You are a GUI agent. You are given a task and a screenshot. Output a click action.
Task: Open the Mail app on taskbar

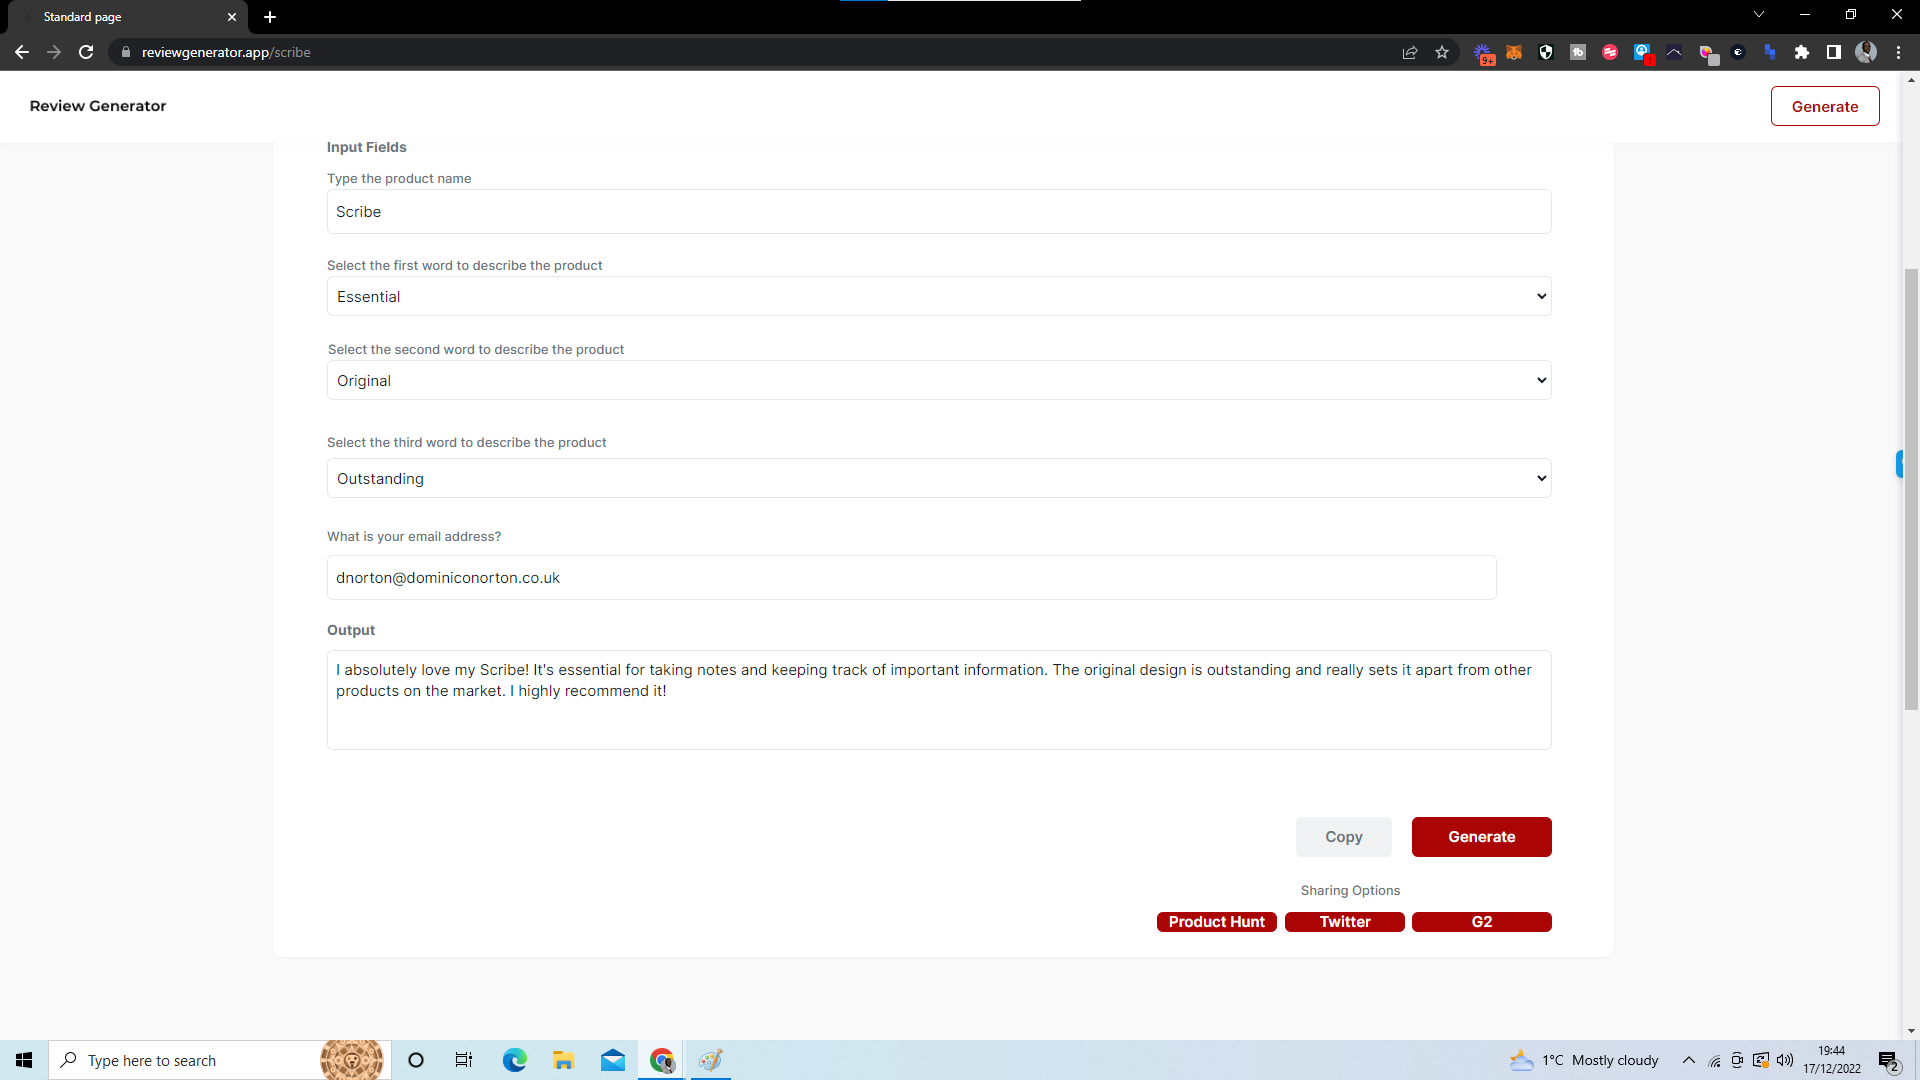[x=612, y=1060]
